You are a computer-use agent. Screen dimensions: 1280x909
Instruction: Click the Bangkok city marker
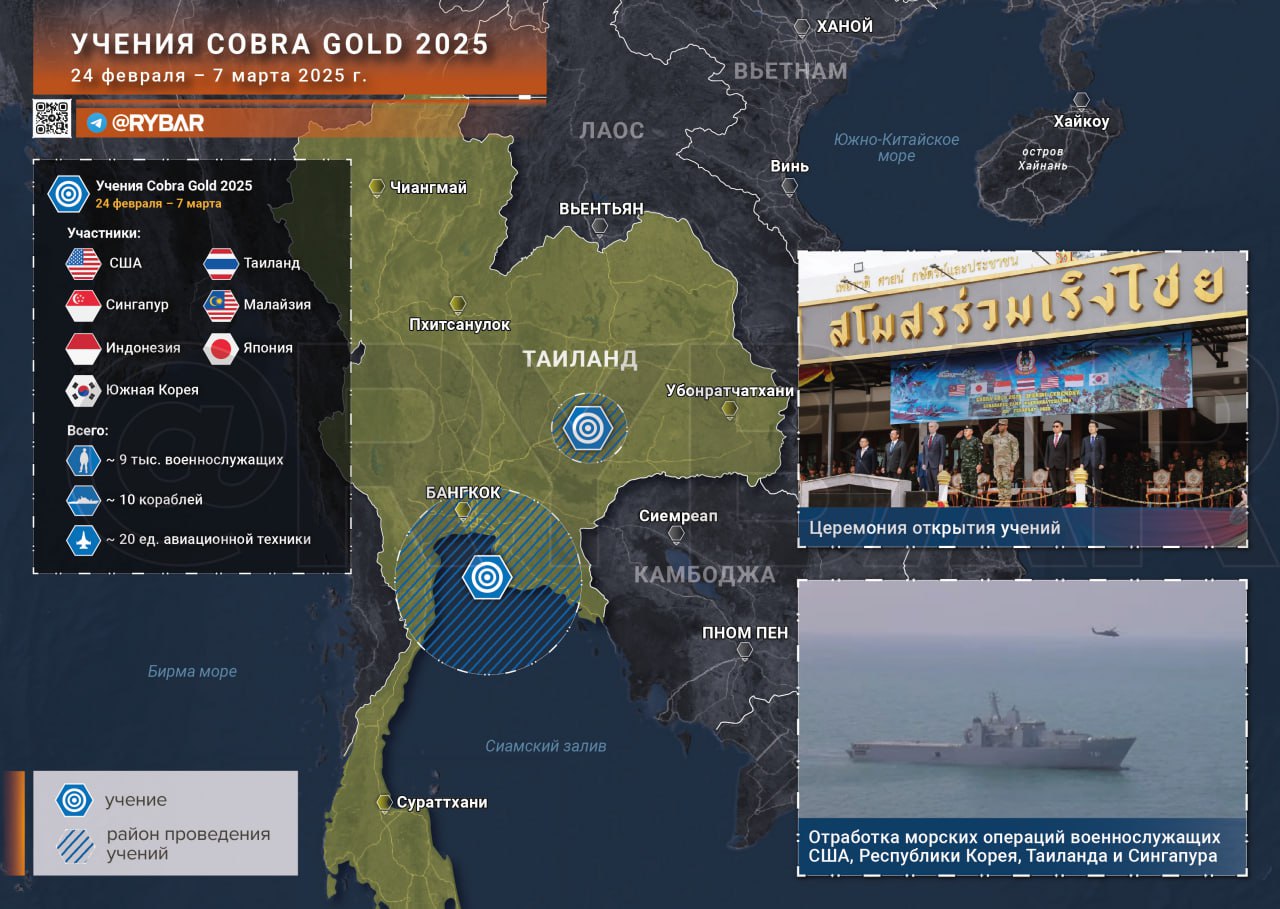(x=462, y=510)
